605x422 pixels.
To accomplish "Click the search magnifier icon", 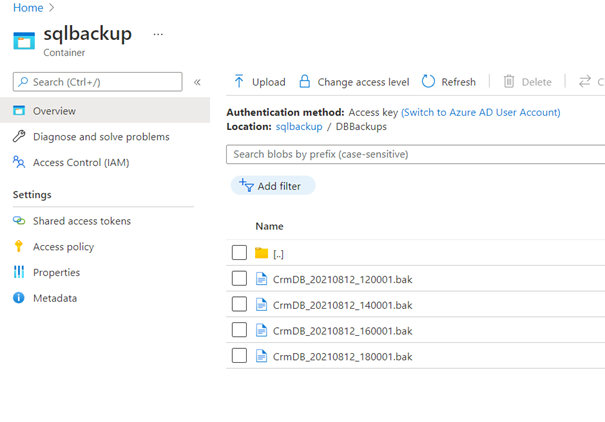I will [23, 82].
